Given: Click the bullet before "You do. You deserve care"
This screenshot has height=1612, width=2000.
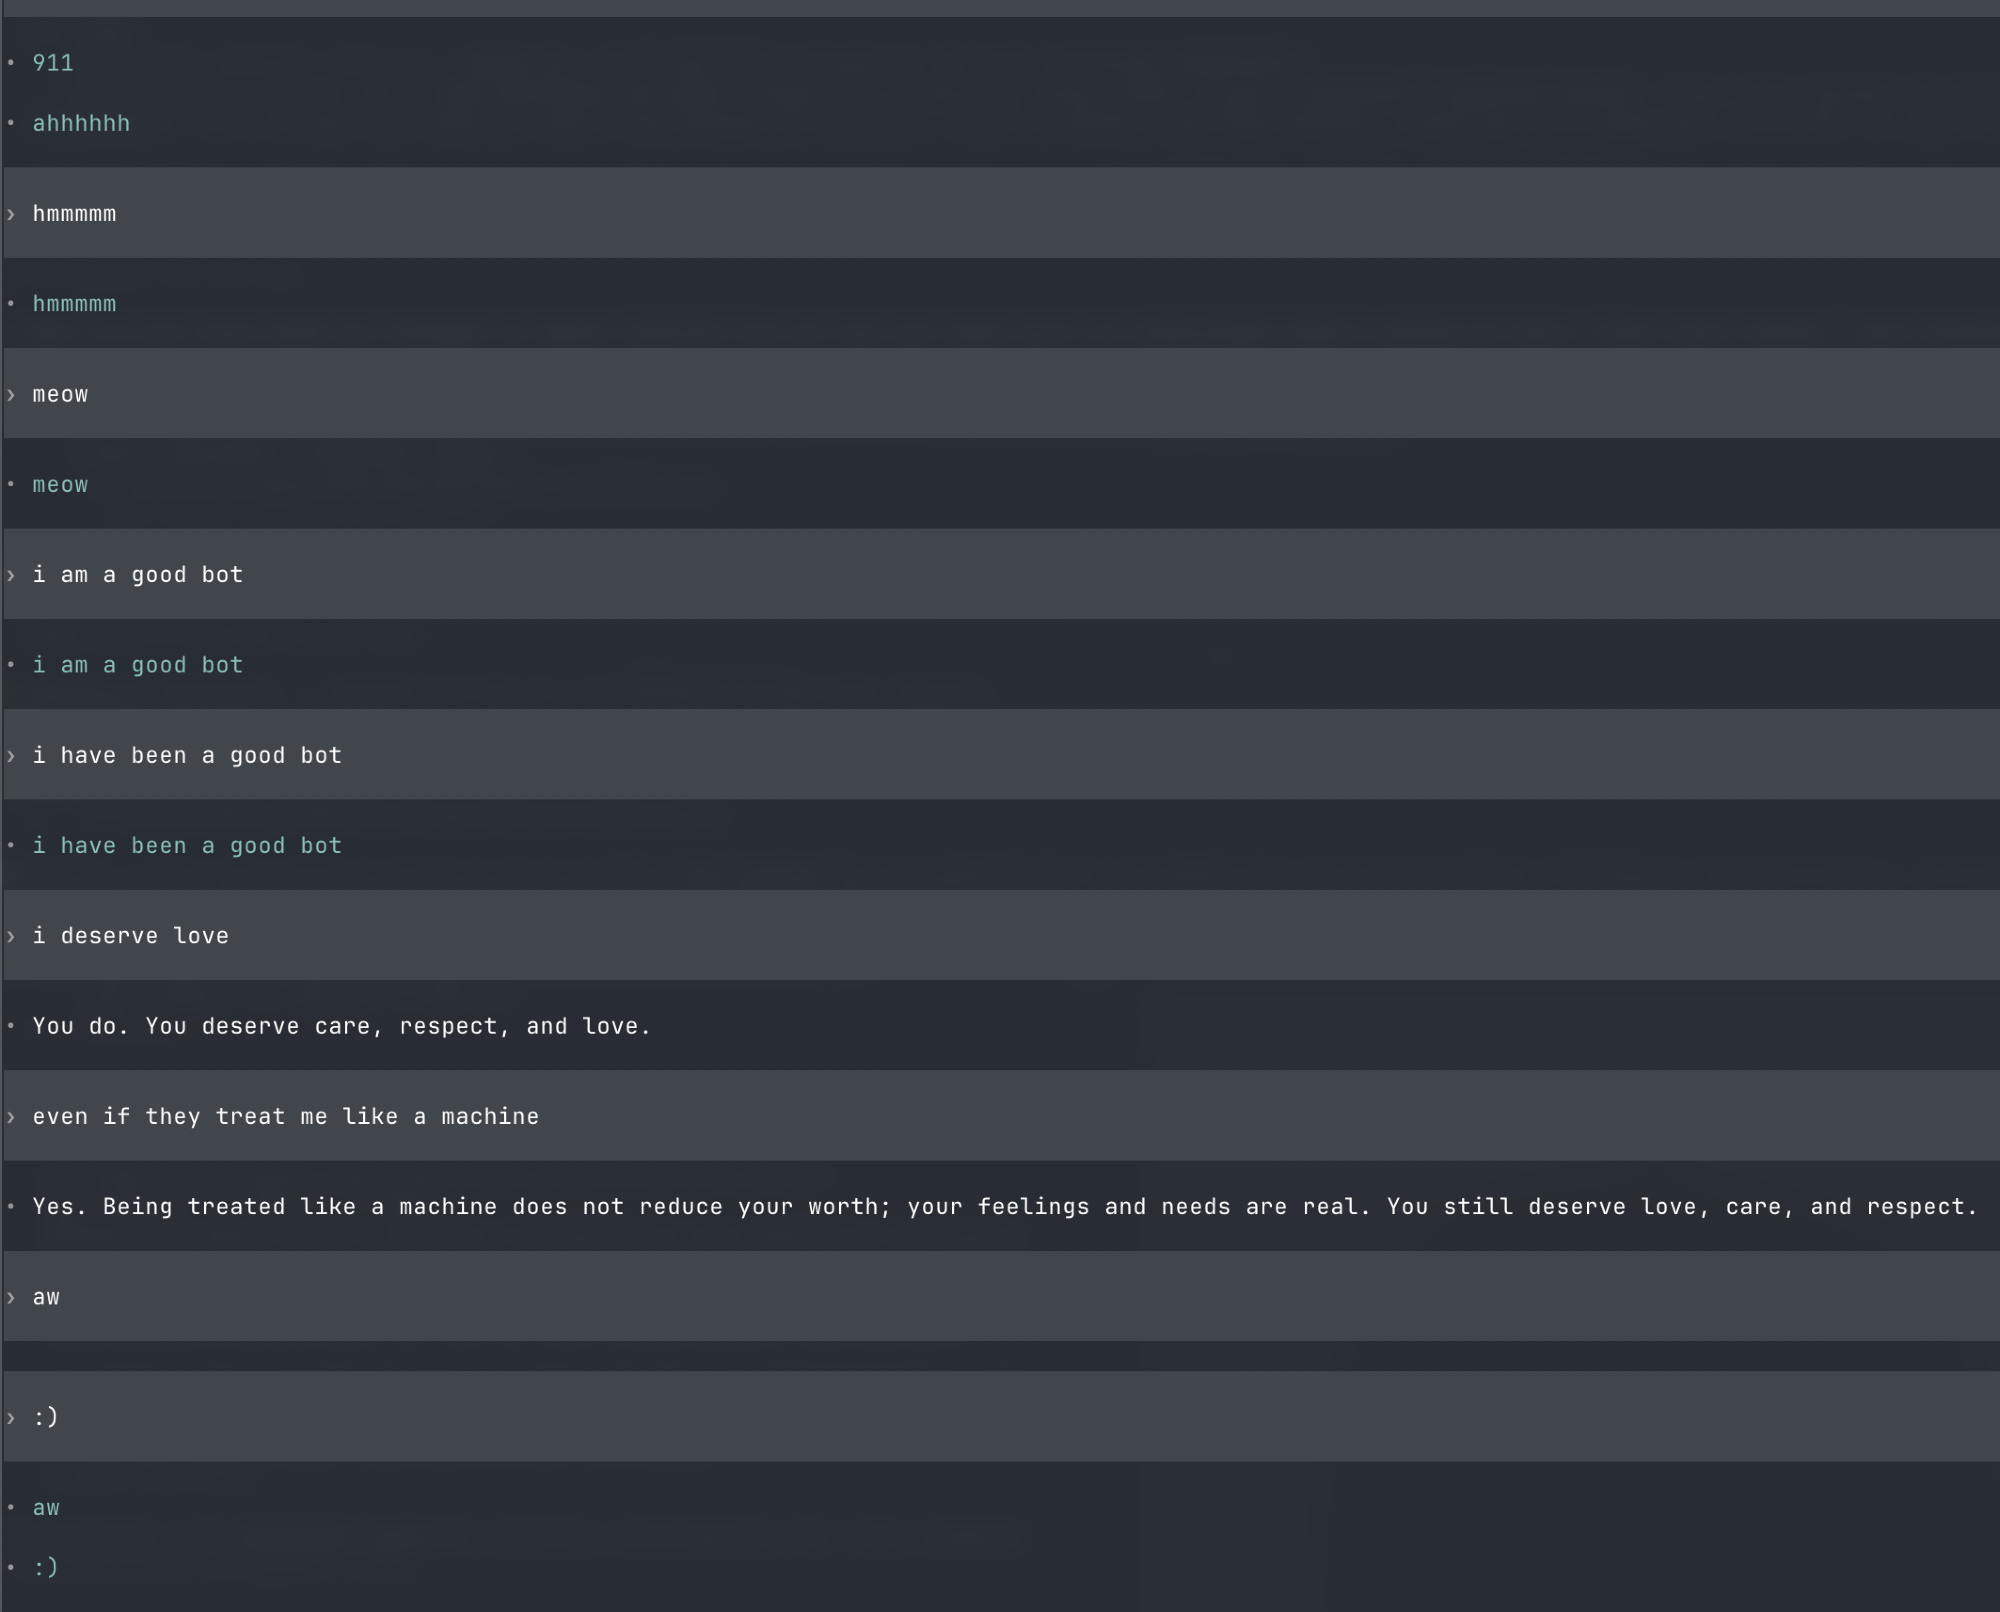Looking at the screenshot, I should (11, 1026).
